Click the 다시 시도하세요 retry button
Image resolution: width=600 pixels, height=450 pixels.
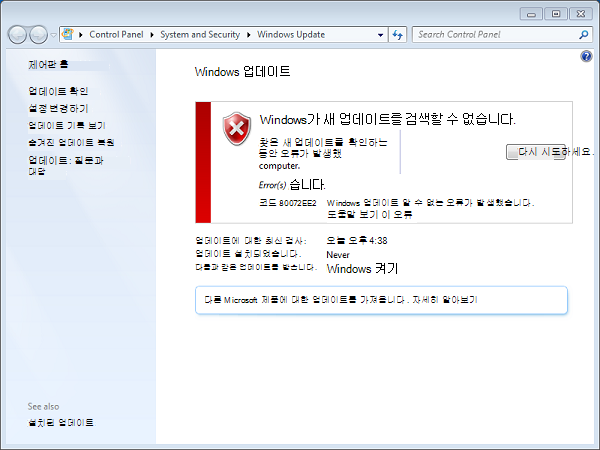click(536, 152)
